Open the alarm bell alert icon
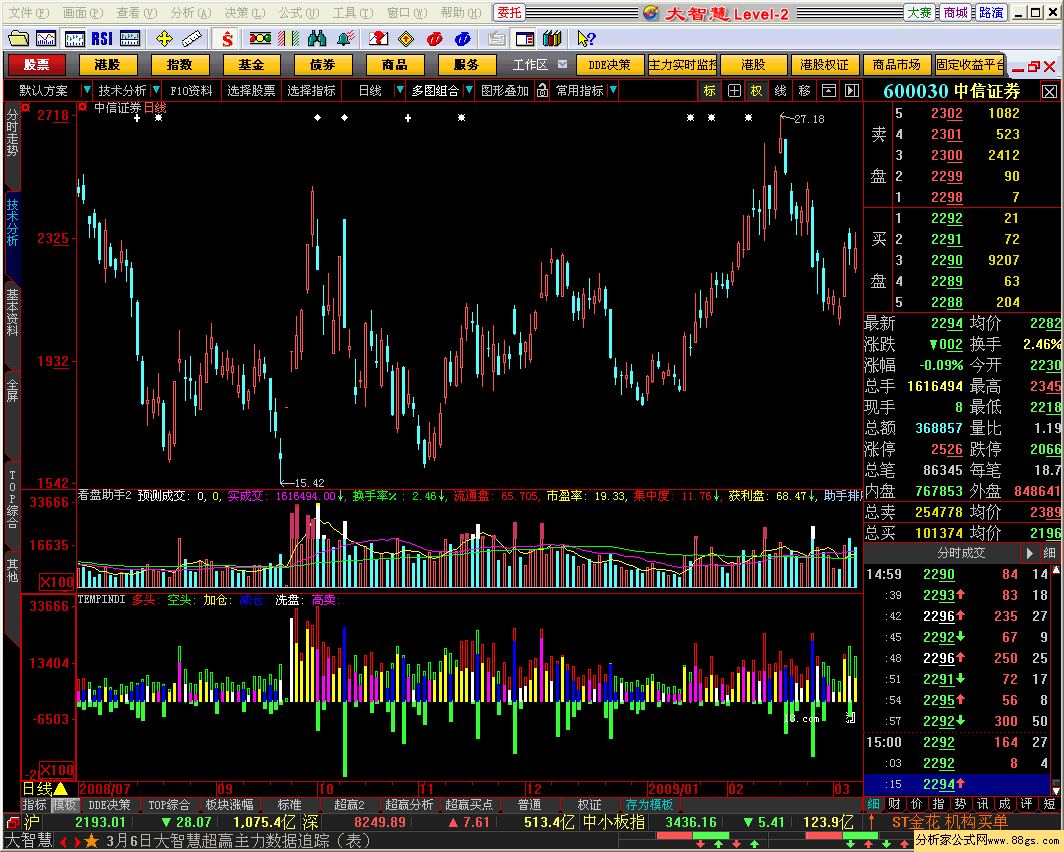Viewport: 1064px width, 852px height. 345,39
